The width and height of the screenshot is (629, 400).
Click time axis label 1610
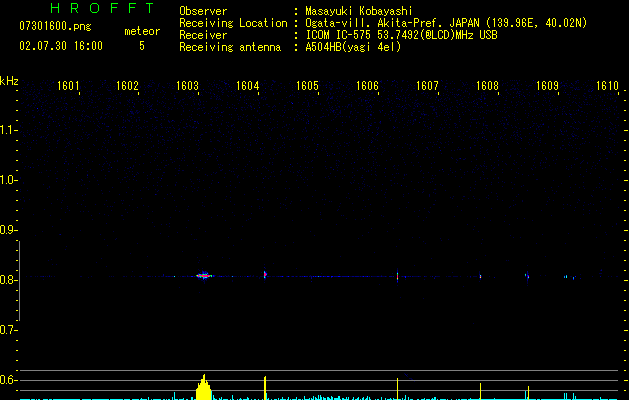pyautogui.click(x=607, y=86)
